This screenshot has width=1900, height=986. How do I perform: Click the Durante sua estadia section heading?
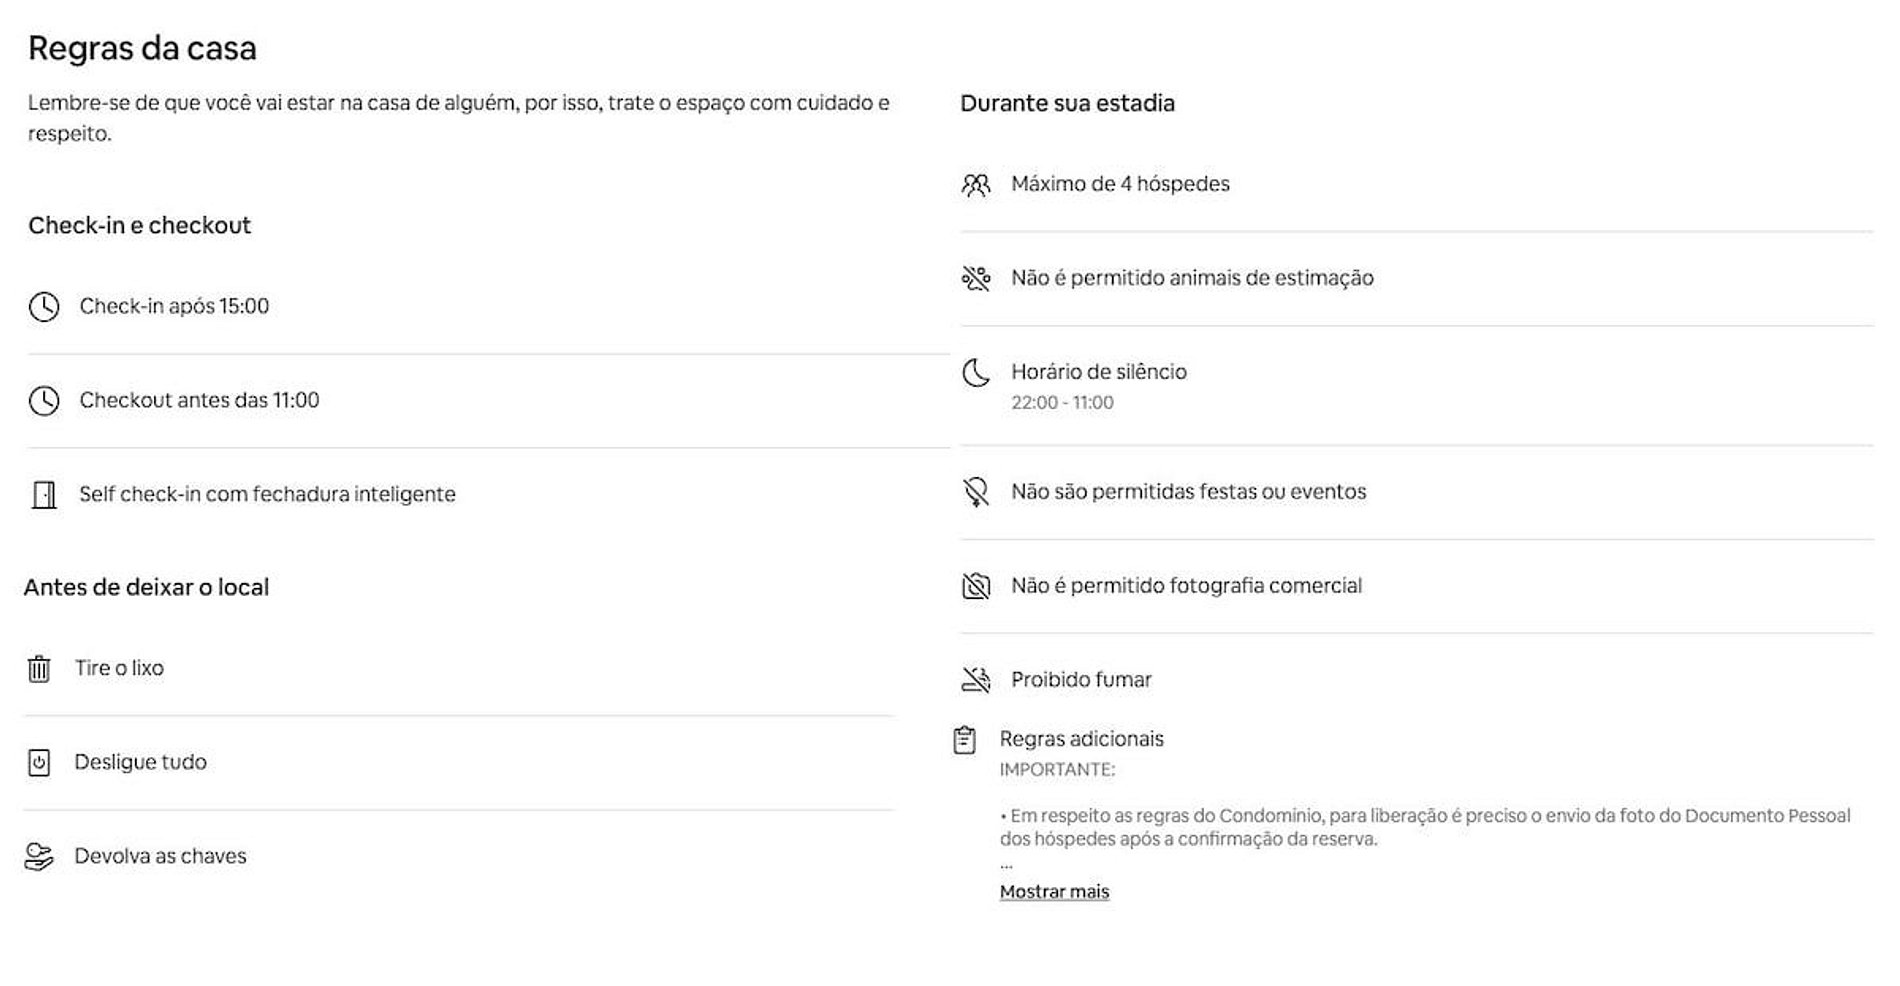point(1067,104)
